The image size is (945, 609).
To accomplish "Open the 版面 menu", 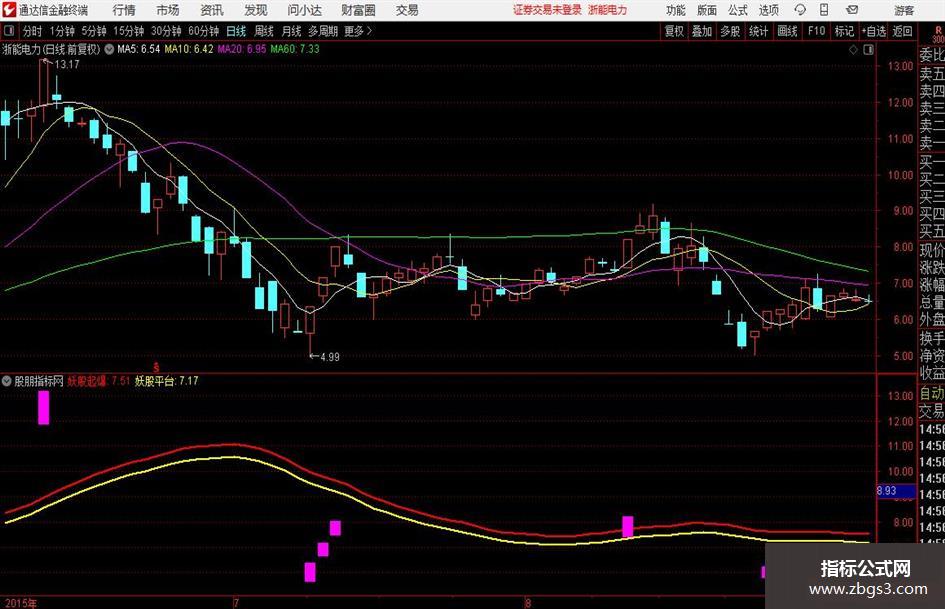I will [x=706, y=10].
